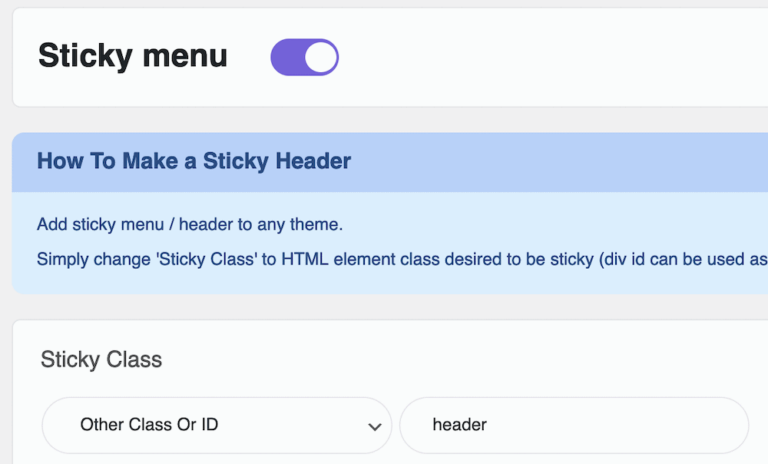Click the chevron arrow in Sticky Class dropdown
The height and width of the screenshot is (464, 768).
[x=375, y=426]
